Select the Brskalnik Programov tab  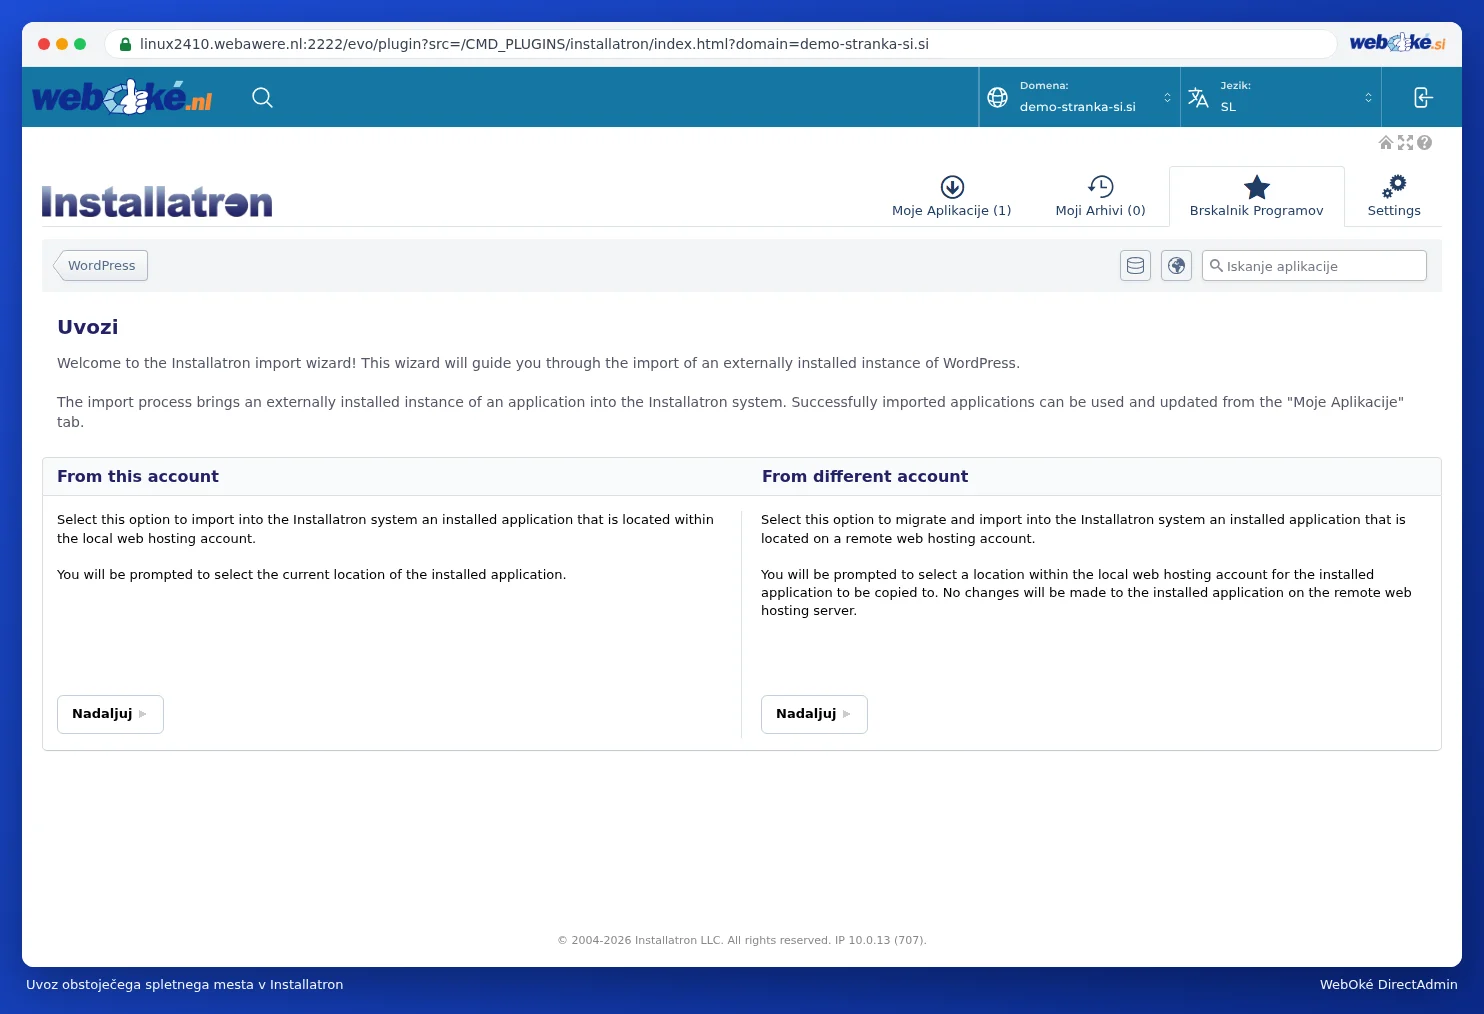pyautogui.click(x=1256, y=196)
